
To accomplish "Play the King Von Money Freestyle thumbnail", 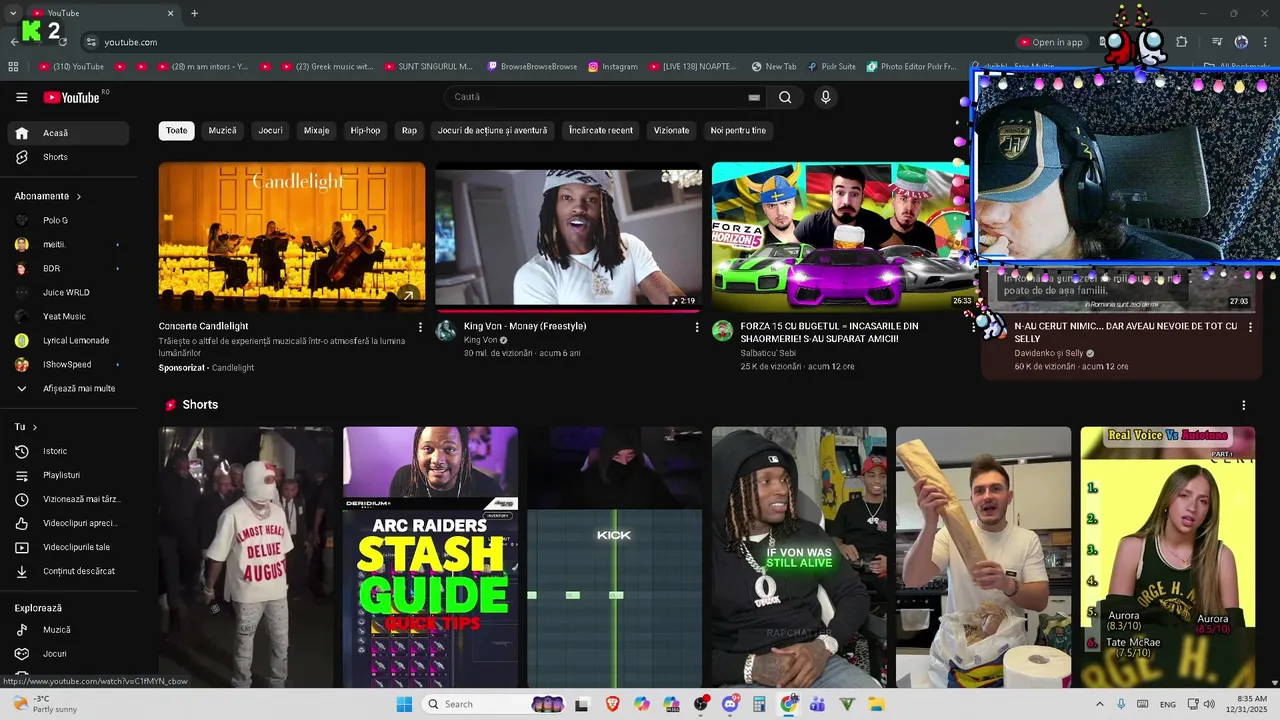I will pos(568,236).
